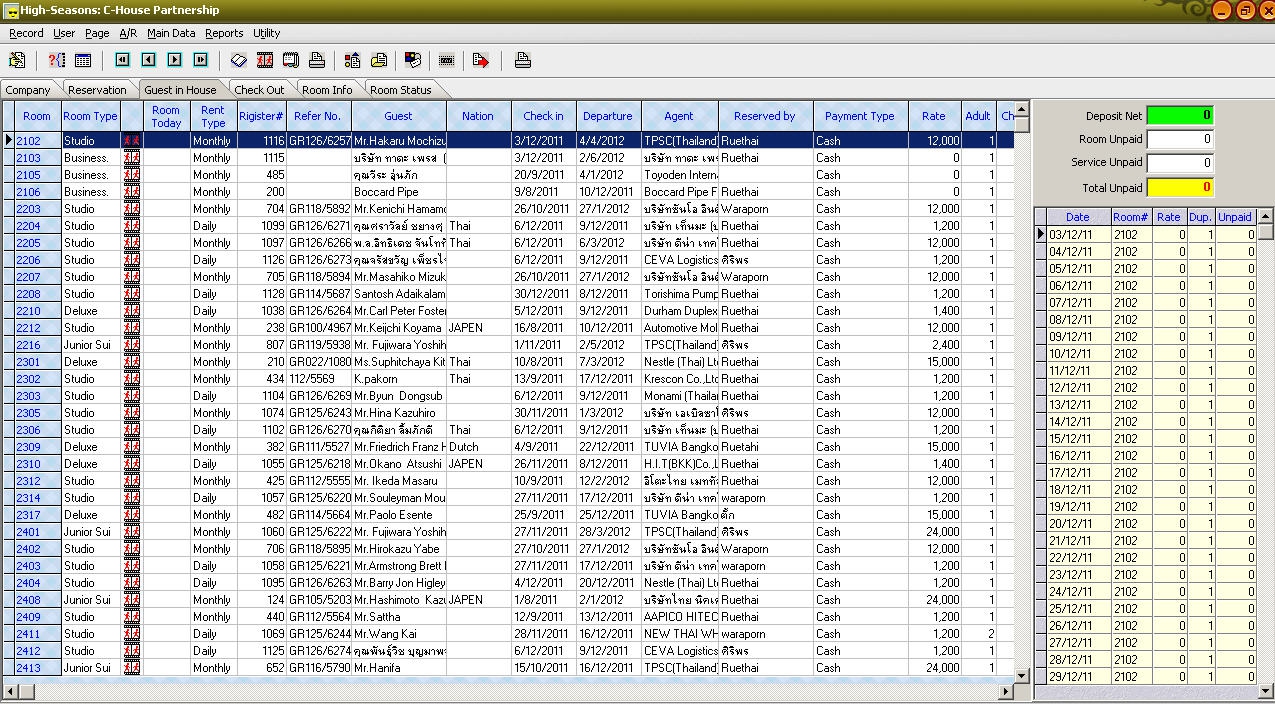Click the next record arrow button
This screenshot has height=704, width=1275.
coord(174,60)
